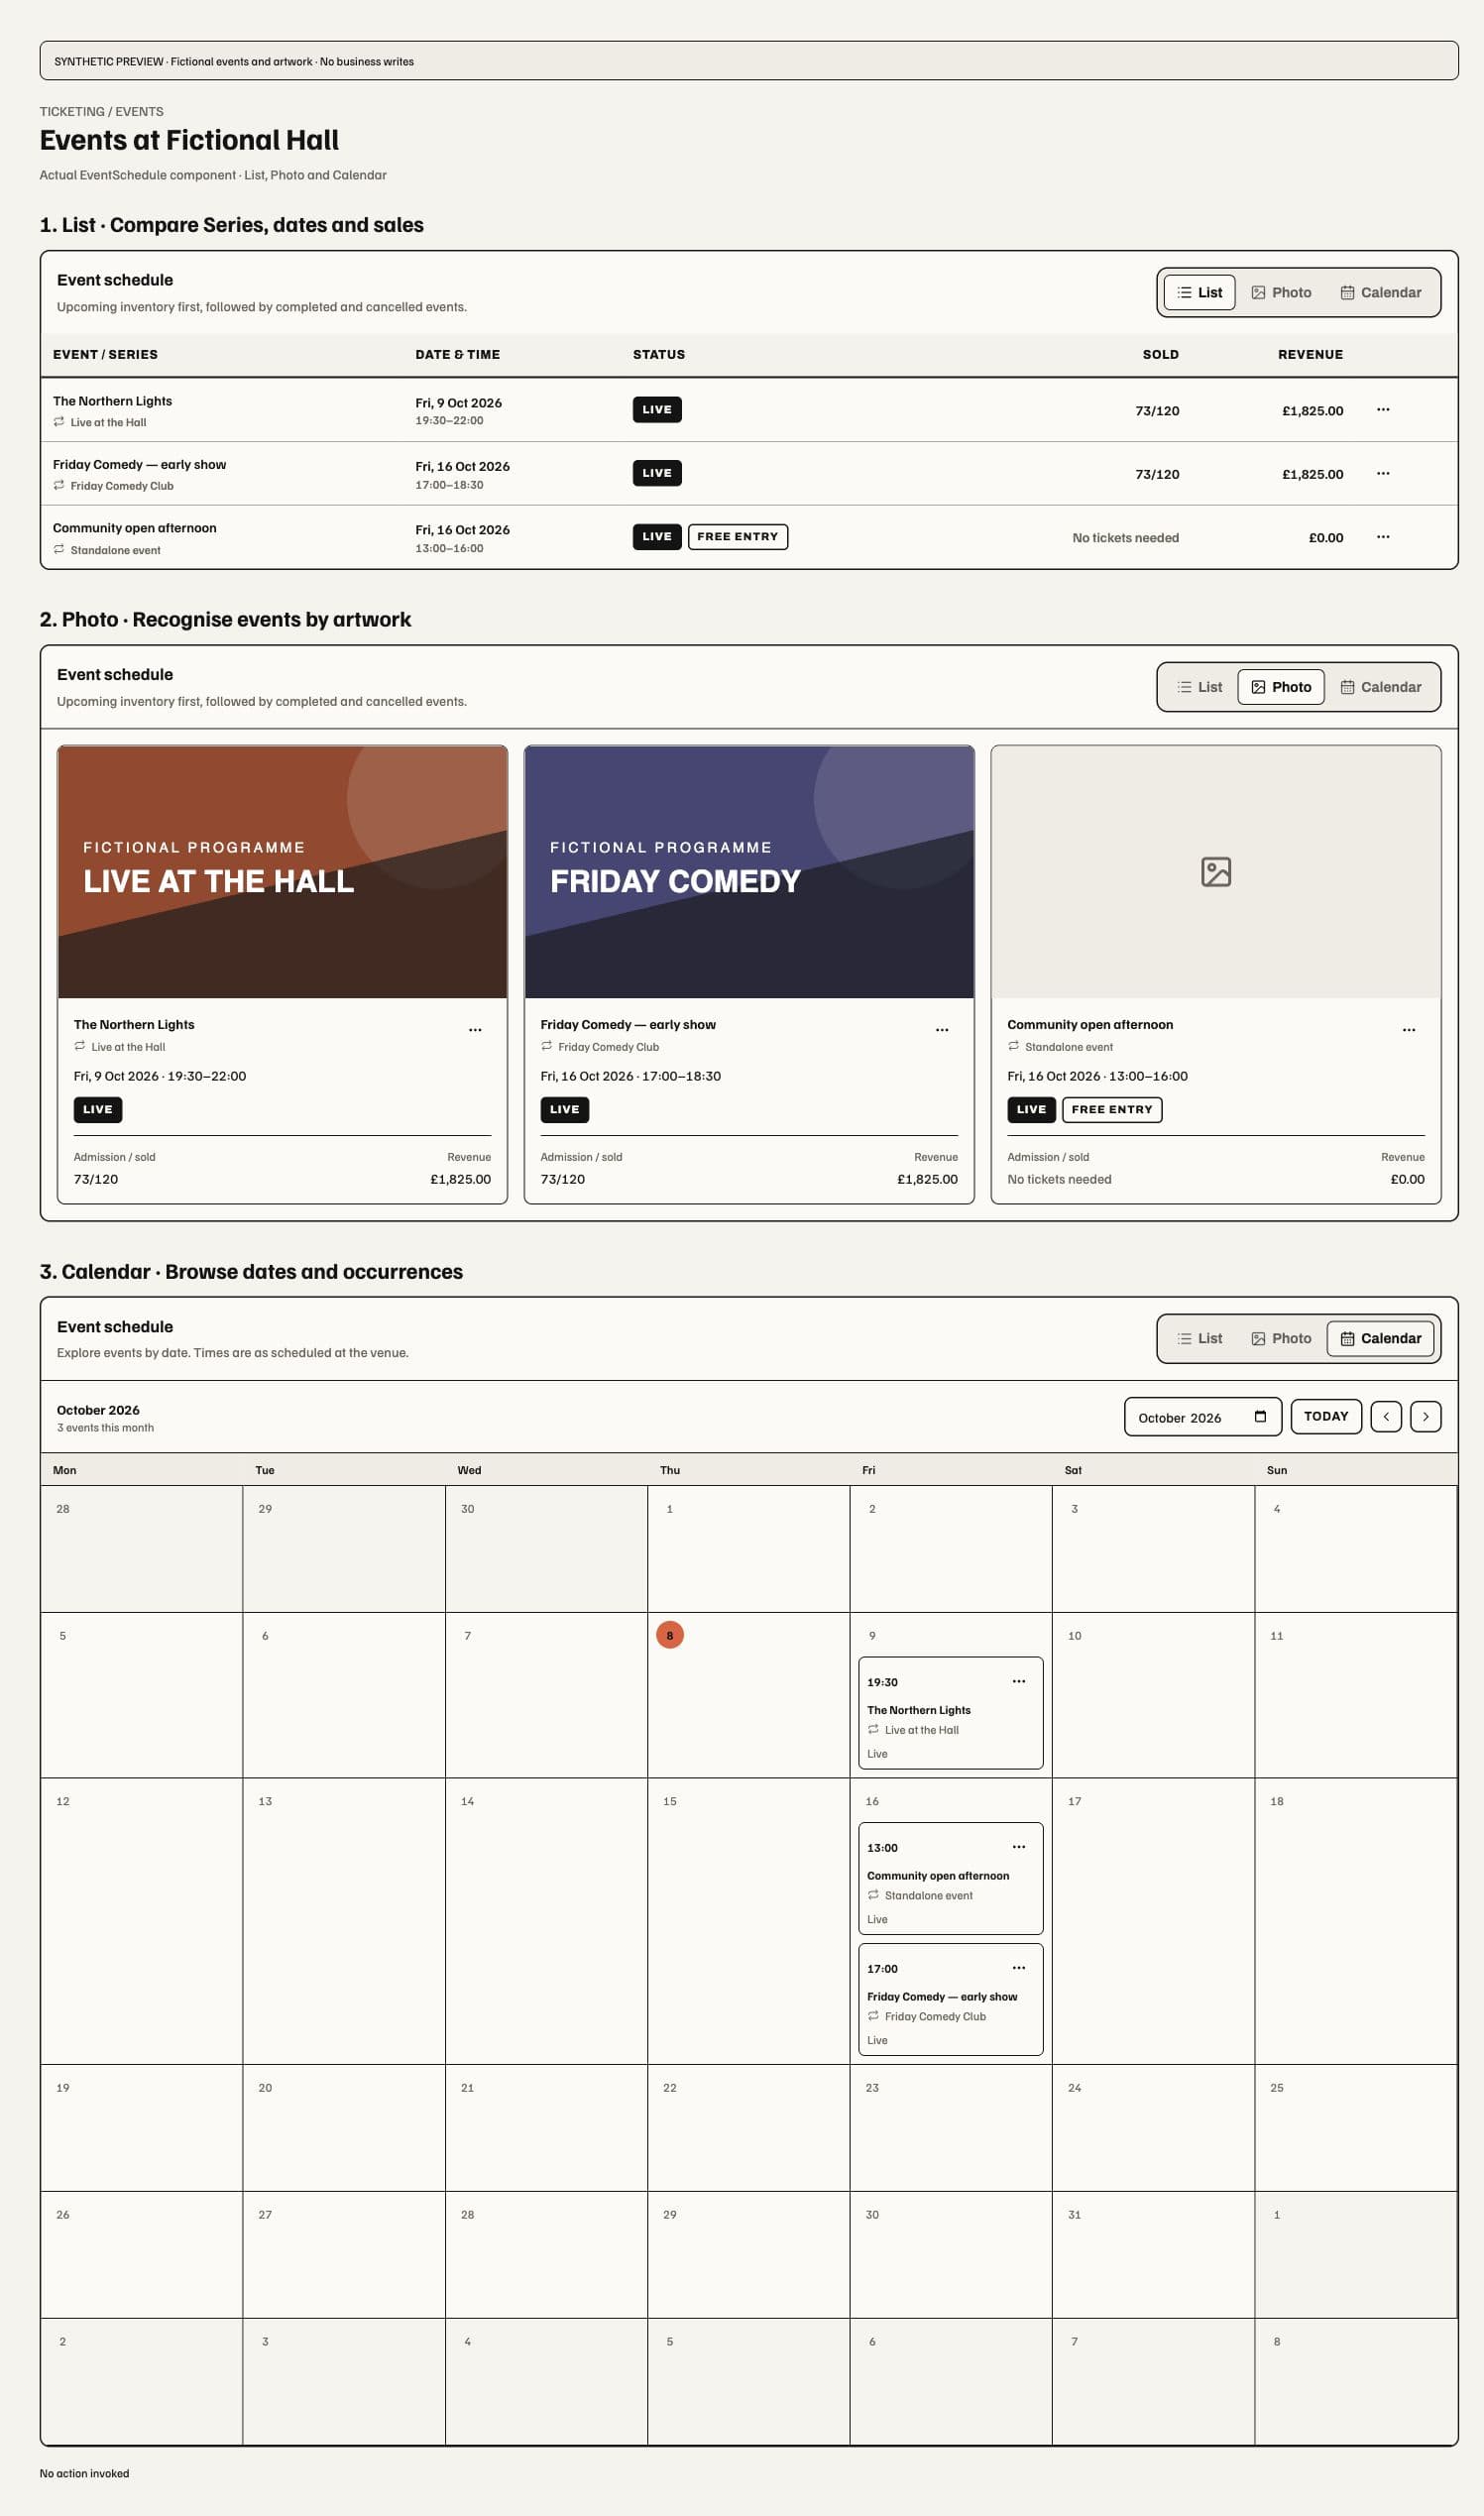Show more actions for the Community open afternoon list row
This screenshot has width=1484, height=2516.
[x=1382, y=537]
